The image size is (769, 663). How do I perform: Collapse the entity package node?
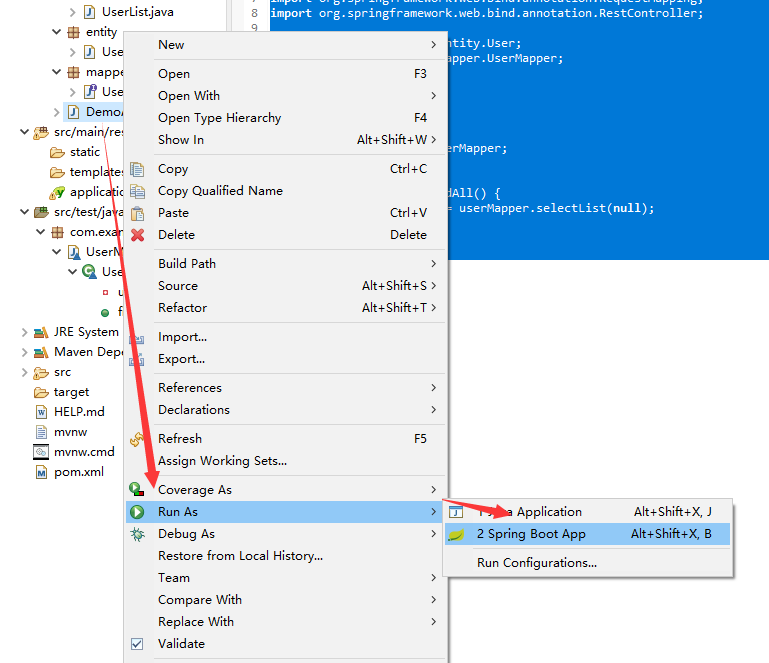coord(57,32)
